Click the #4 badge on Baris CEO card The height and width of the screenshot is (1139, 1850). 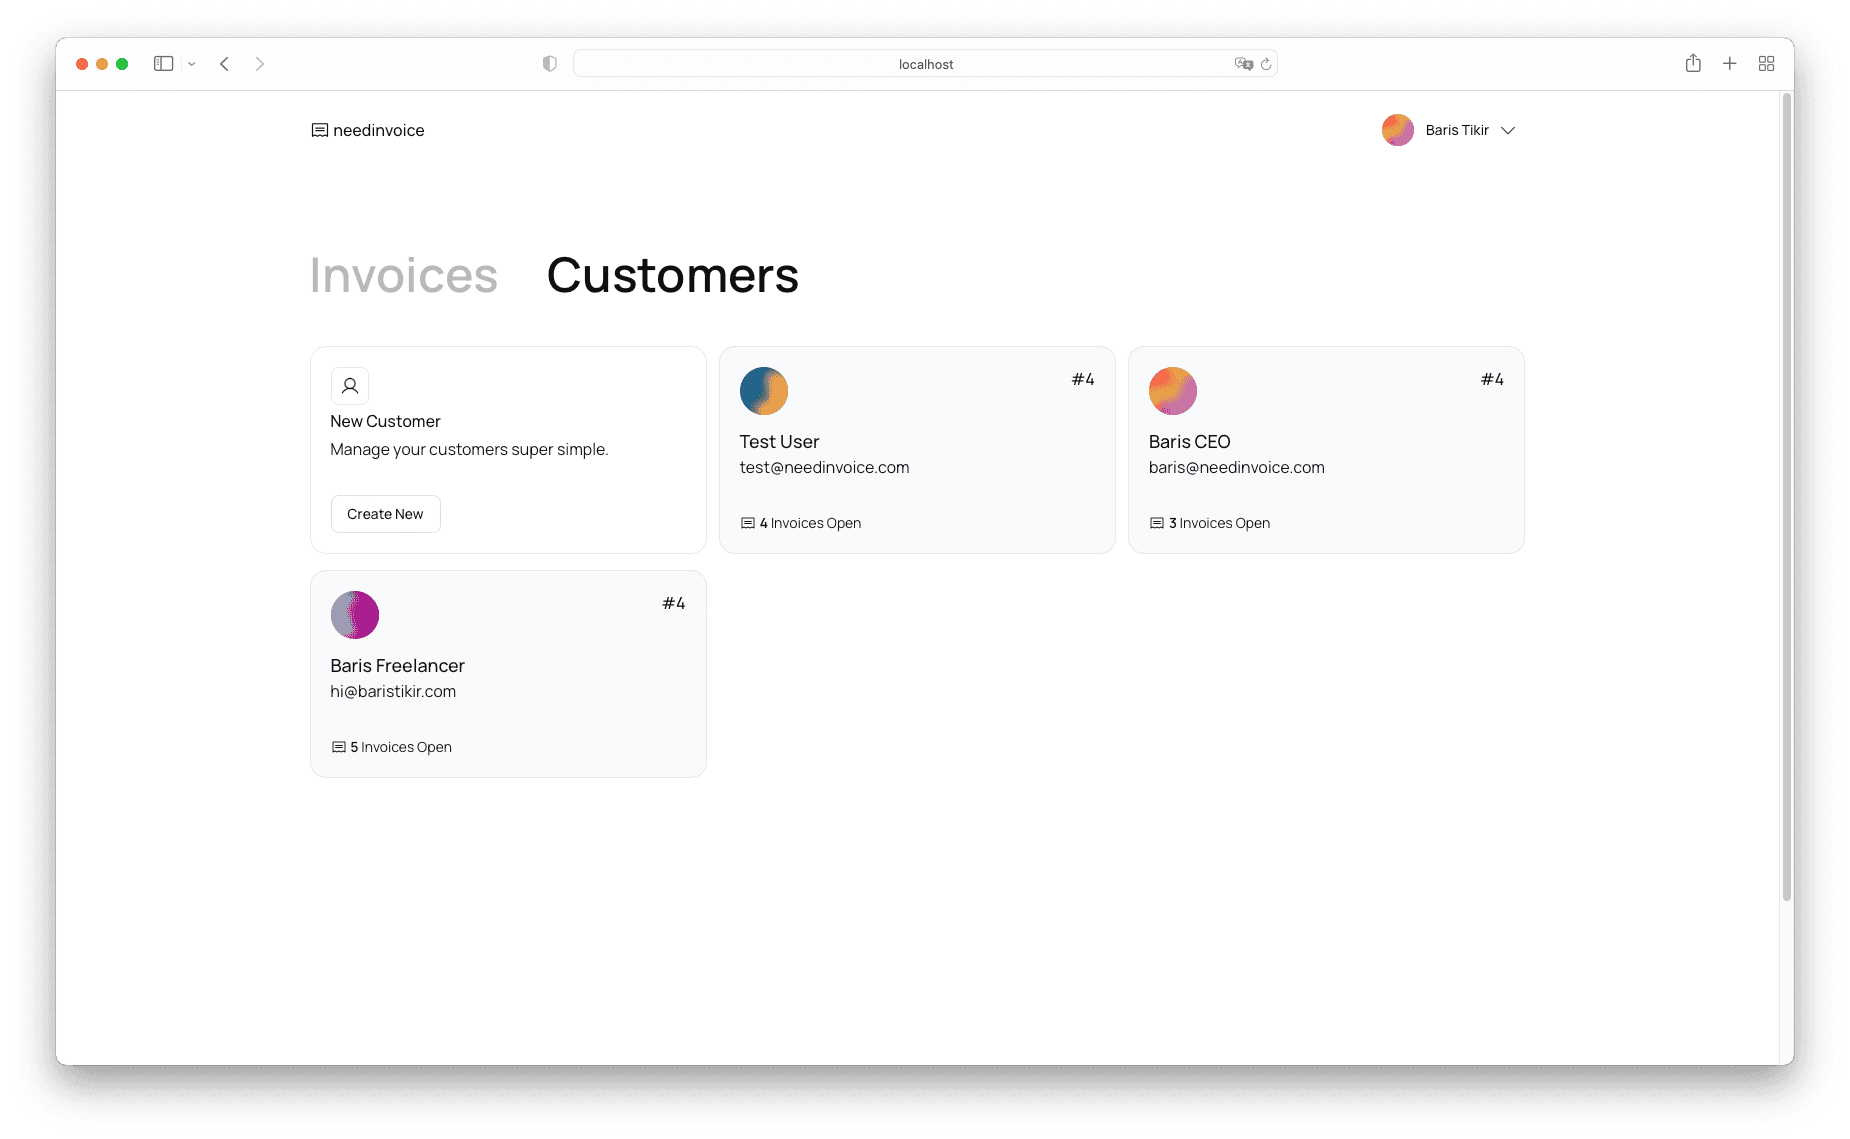pyautogui.click(x=1492, y=379)
